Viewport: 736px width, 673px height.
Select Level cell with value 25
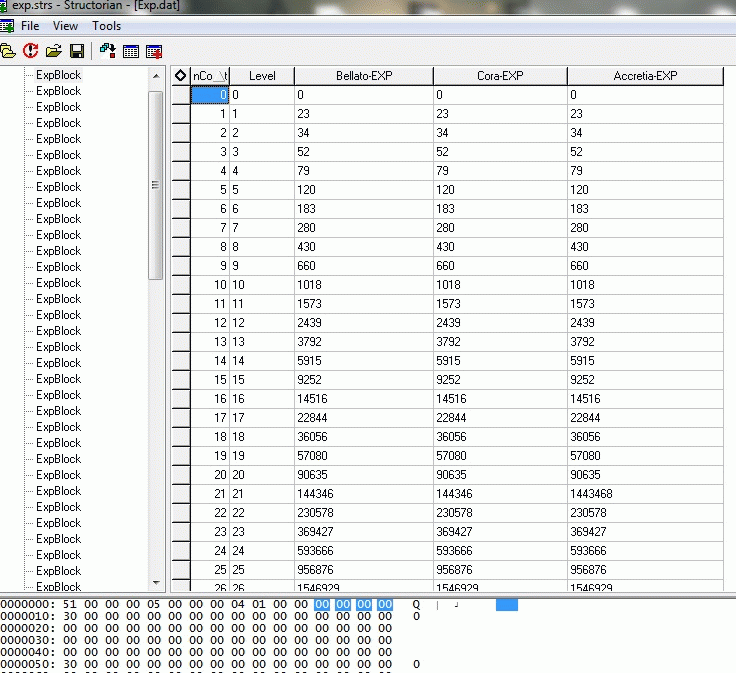(x=262, y=570)
